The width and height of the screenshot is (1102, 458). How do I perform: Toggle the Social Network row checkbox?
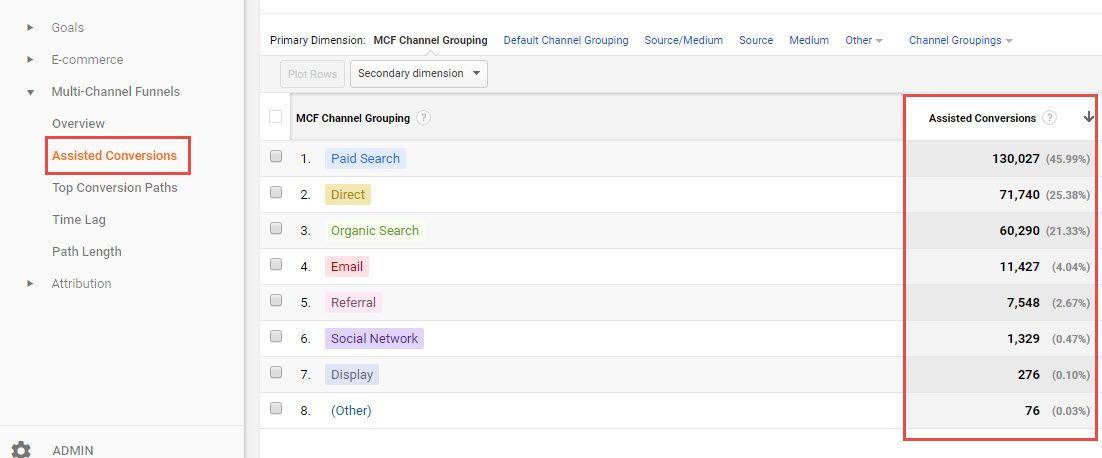click(x=276, y=337)
